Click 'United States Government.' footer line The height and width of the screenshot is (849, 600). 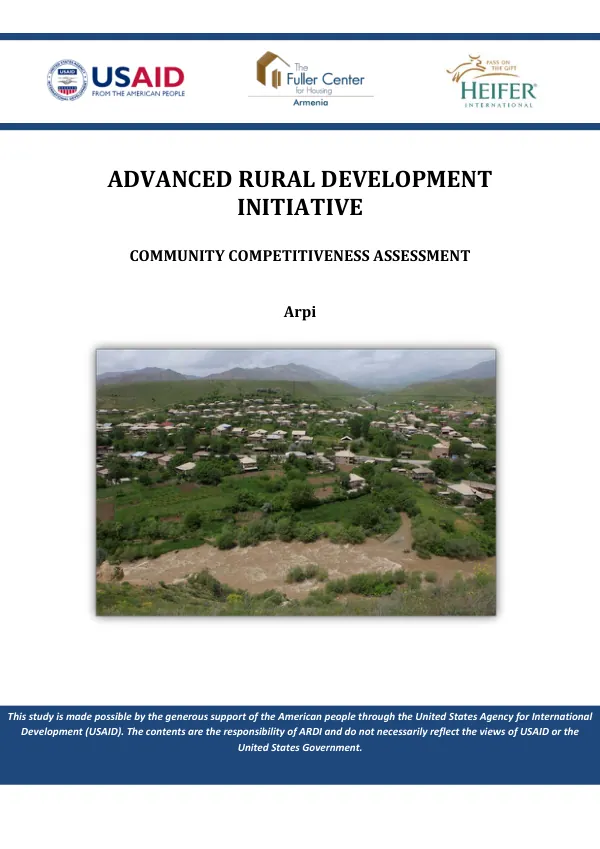point(300,747)
